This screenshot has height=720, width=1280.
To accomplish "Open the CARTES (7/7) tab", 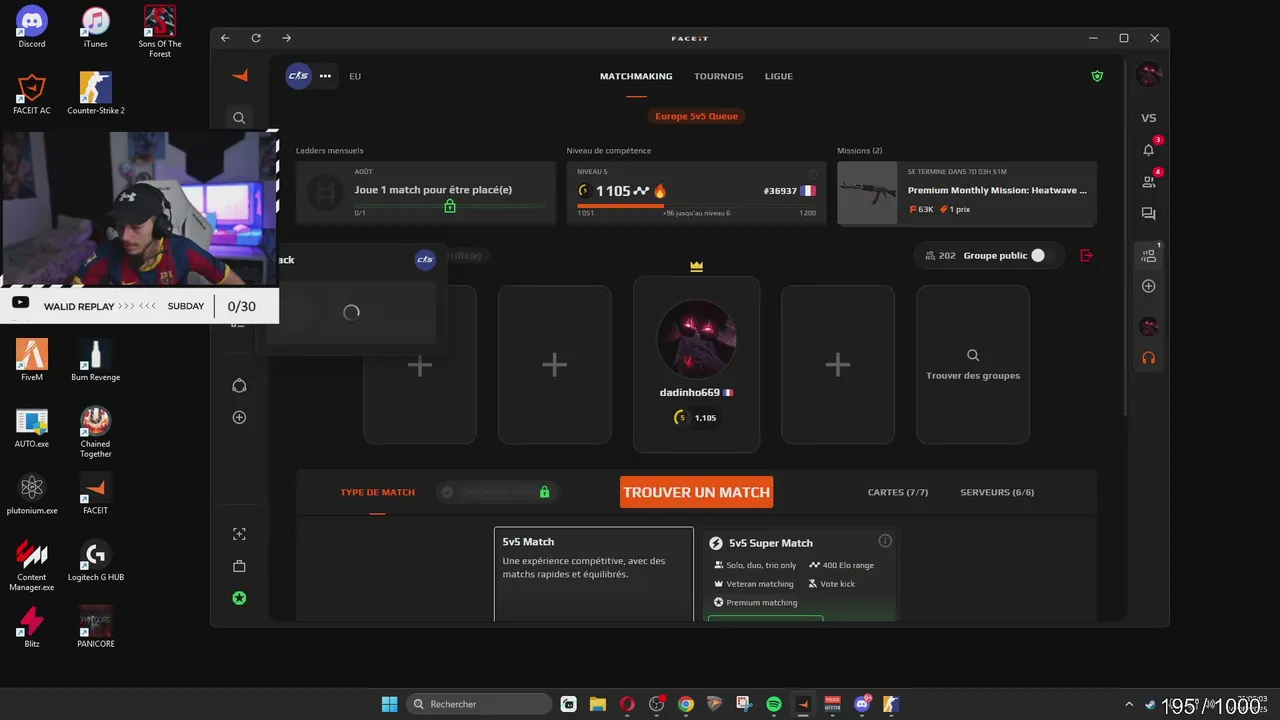I will (898, 492).
